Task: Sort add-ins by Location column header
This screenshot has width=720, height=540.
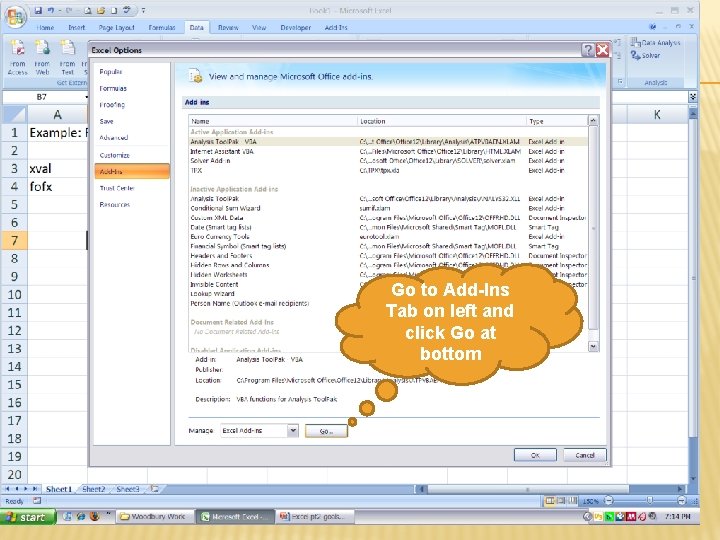Action: (442, 121)
